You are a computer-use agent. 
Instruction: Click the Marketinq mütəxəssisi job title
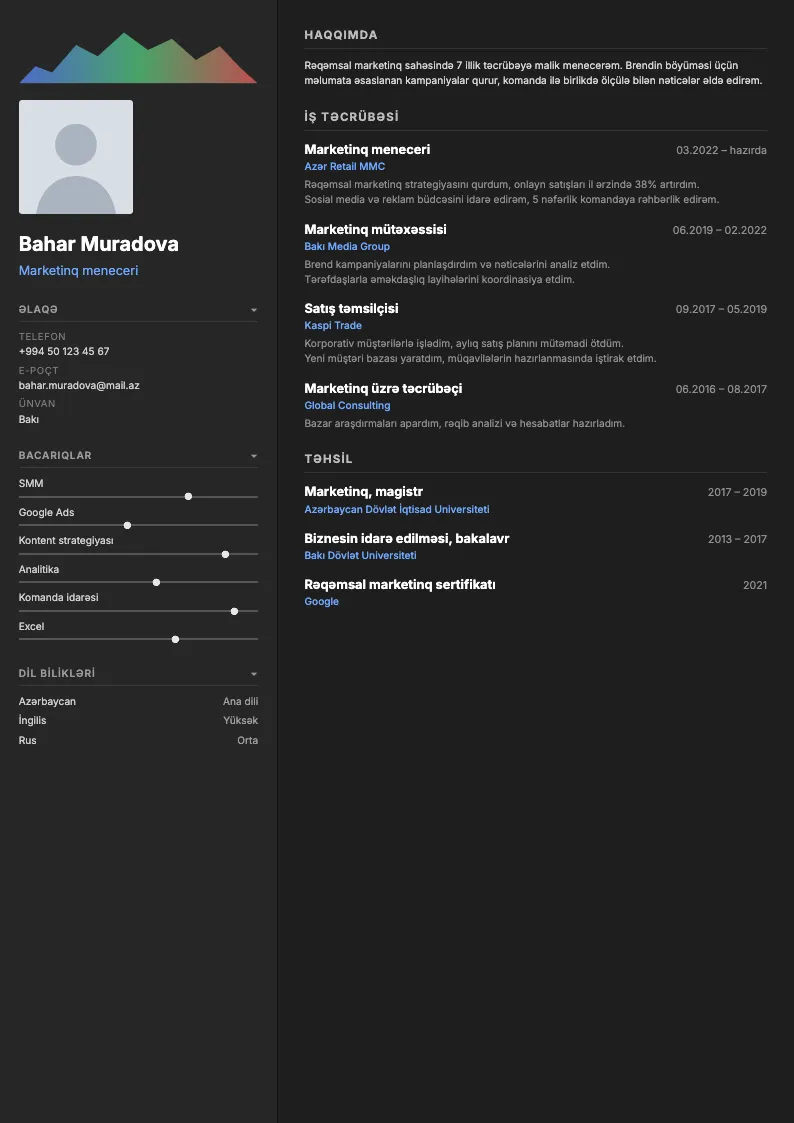(x=375, y=230)
